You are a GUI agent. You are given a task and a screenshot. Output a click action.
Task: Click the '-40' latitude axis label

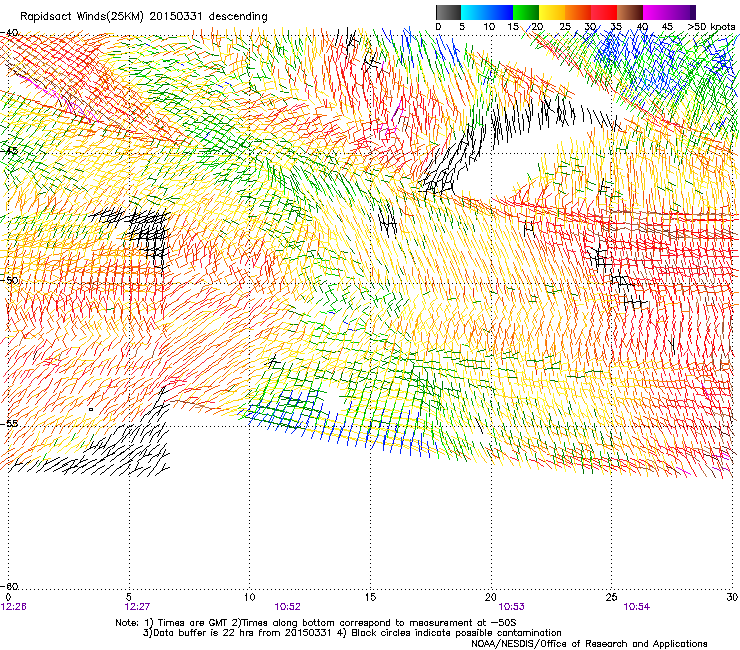[9, 33]
